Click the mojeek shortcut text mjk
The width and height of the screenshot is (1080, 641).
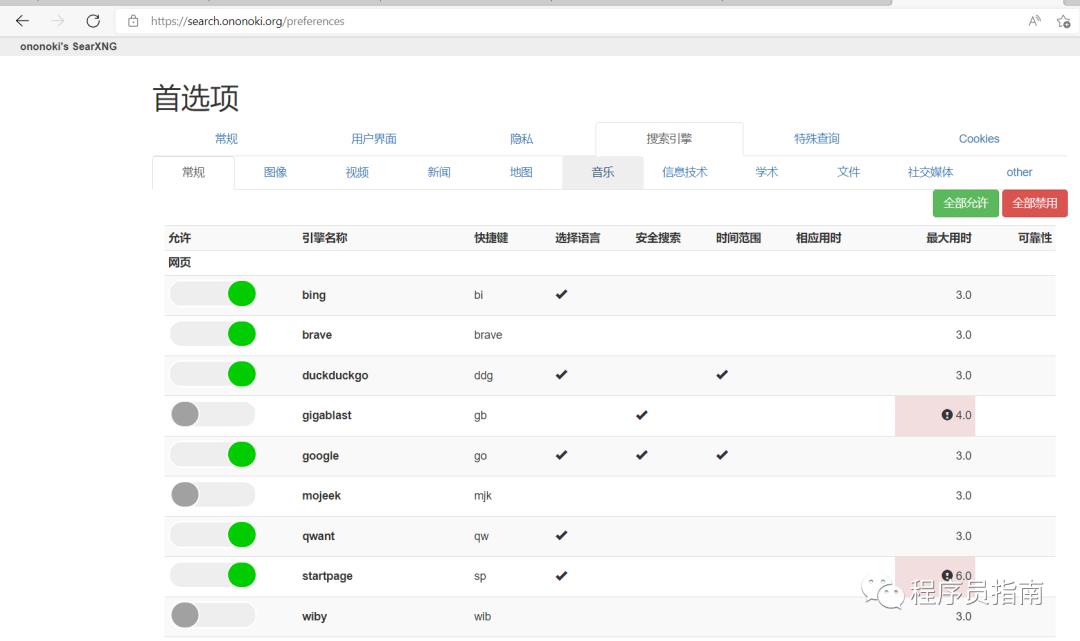point(483,496)
